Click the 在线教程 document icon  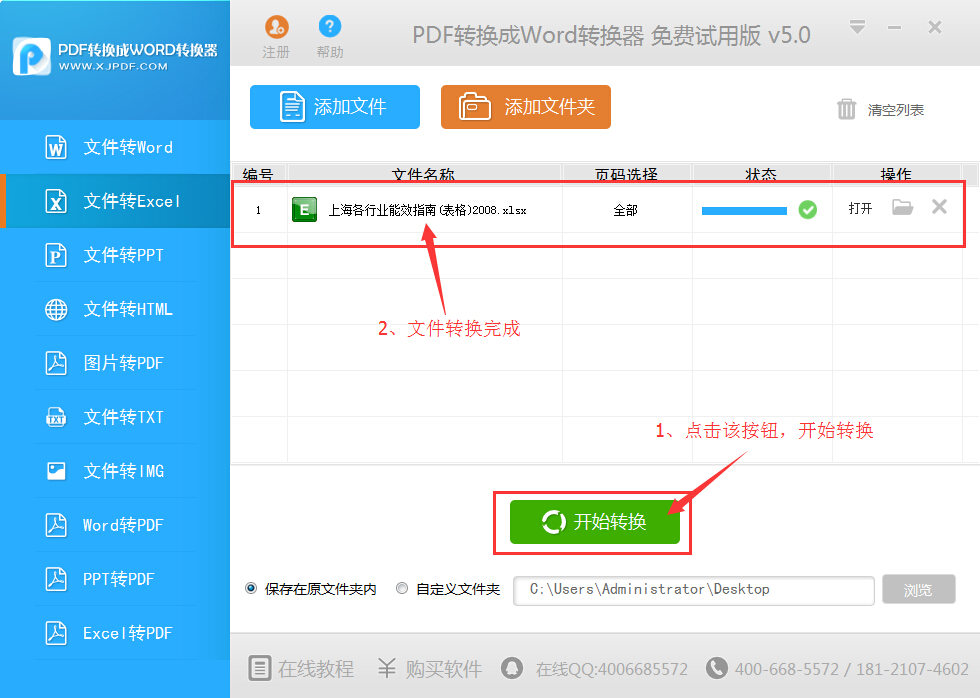coord(259,667)
